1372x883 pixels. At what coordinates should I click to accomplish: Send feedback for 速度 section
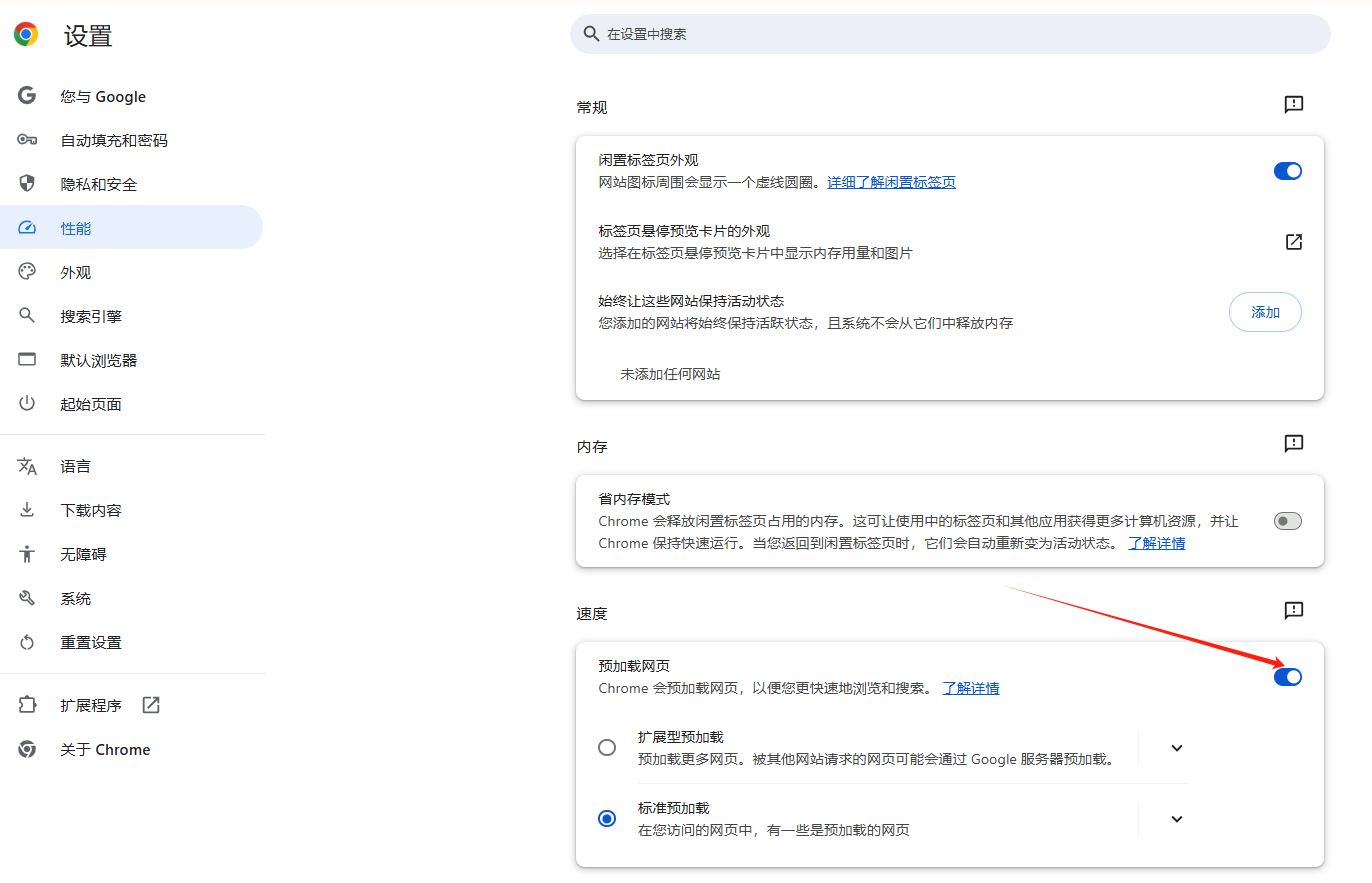1294,610
